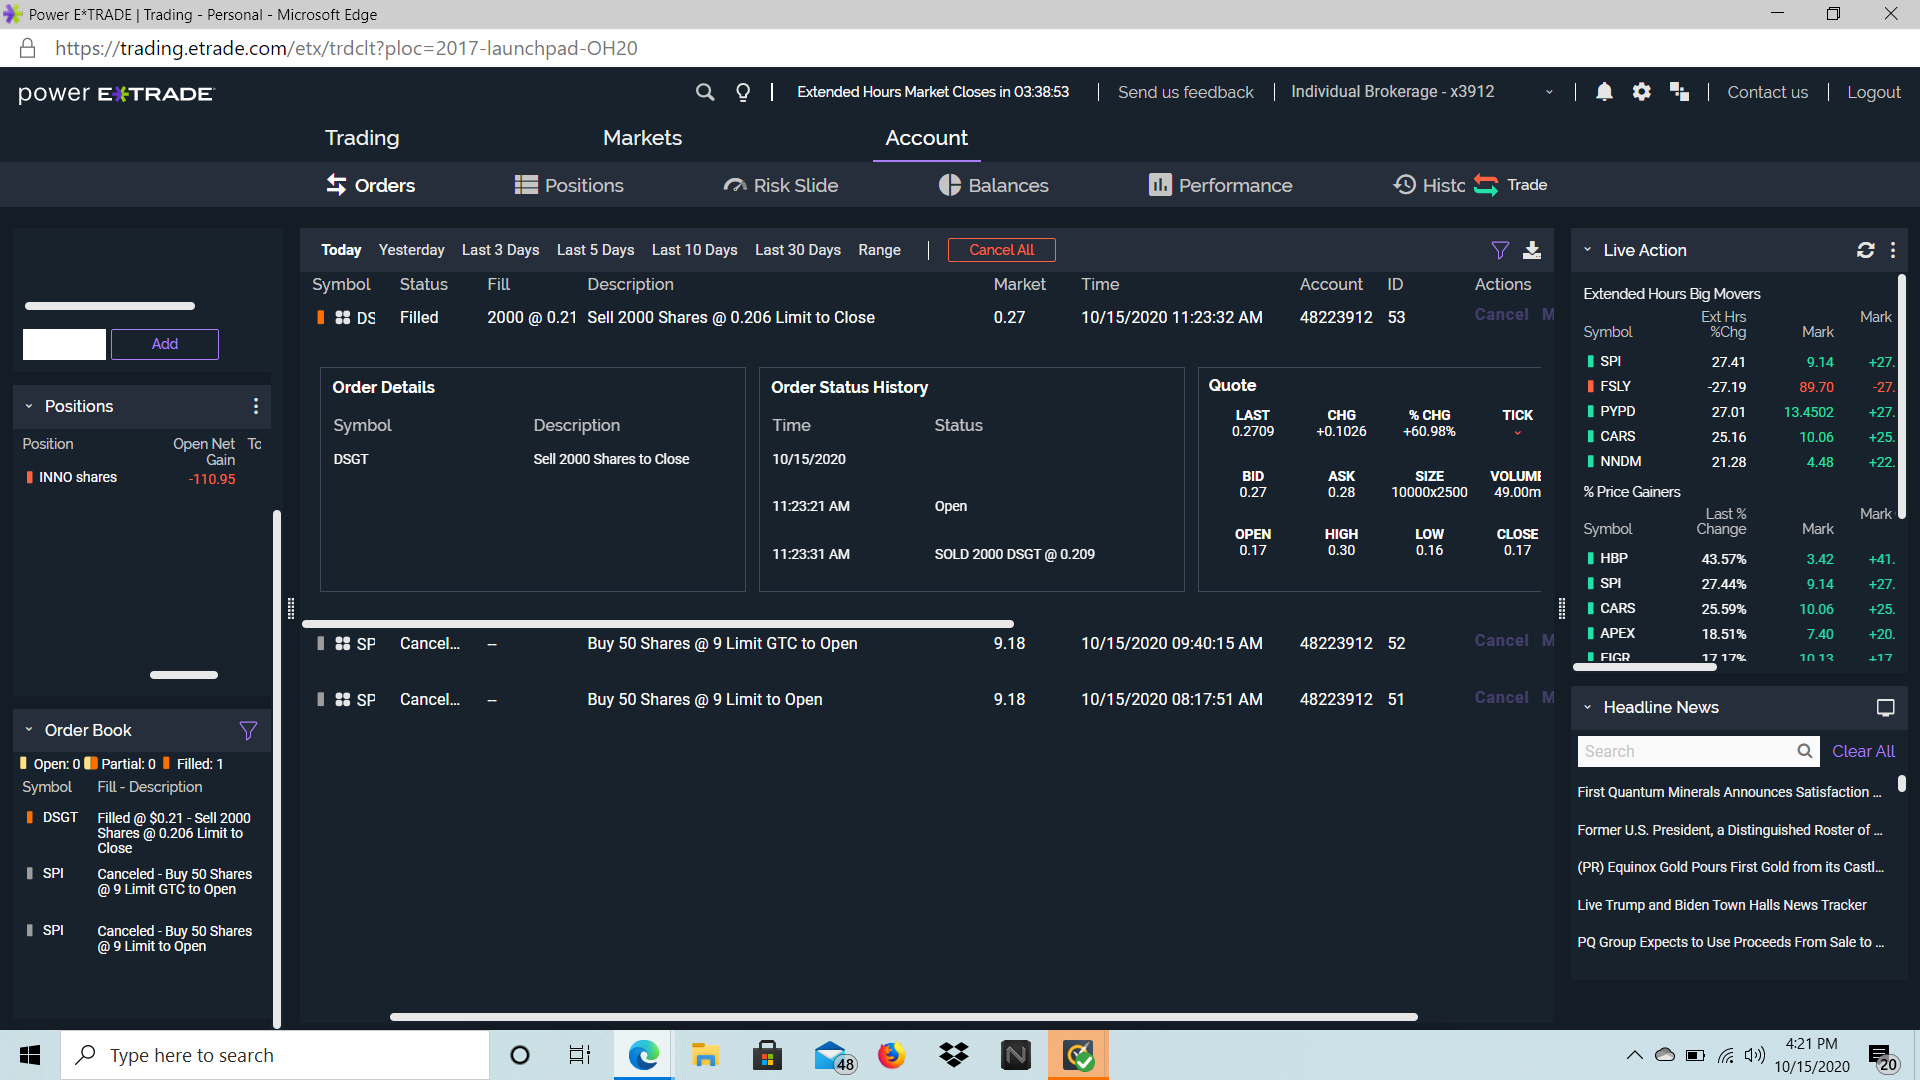Screen dimensions: 1920x1080
Task: Open the Balances sub-tab
Action: 994,185
